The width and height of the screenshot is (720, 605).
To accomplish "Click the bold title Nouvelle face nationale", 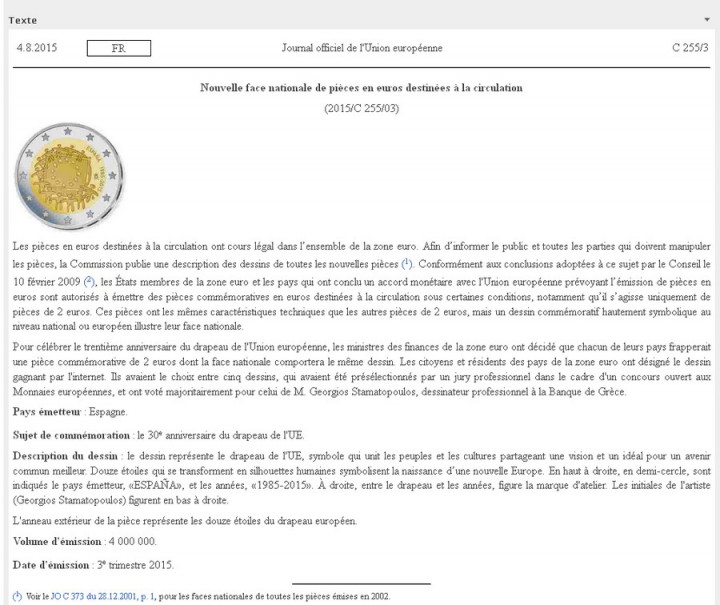I will coord(361,88).
